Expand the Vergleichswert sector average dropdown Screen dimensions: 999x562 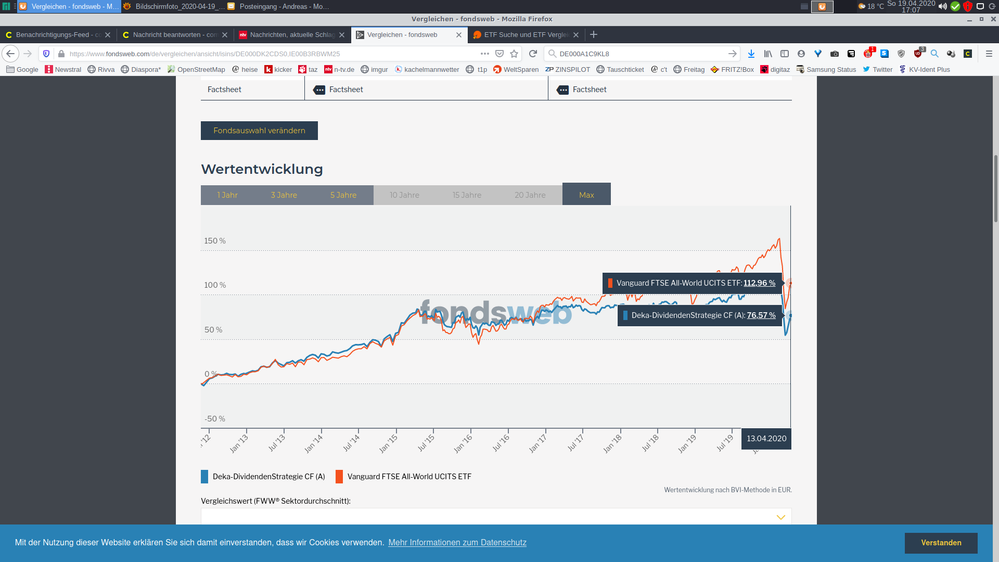(781, 516)
